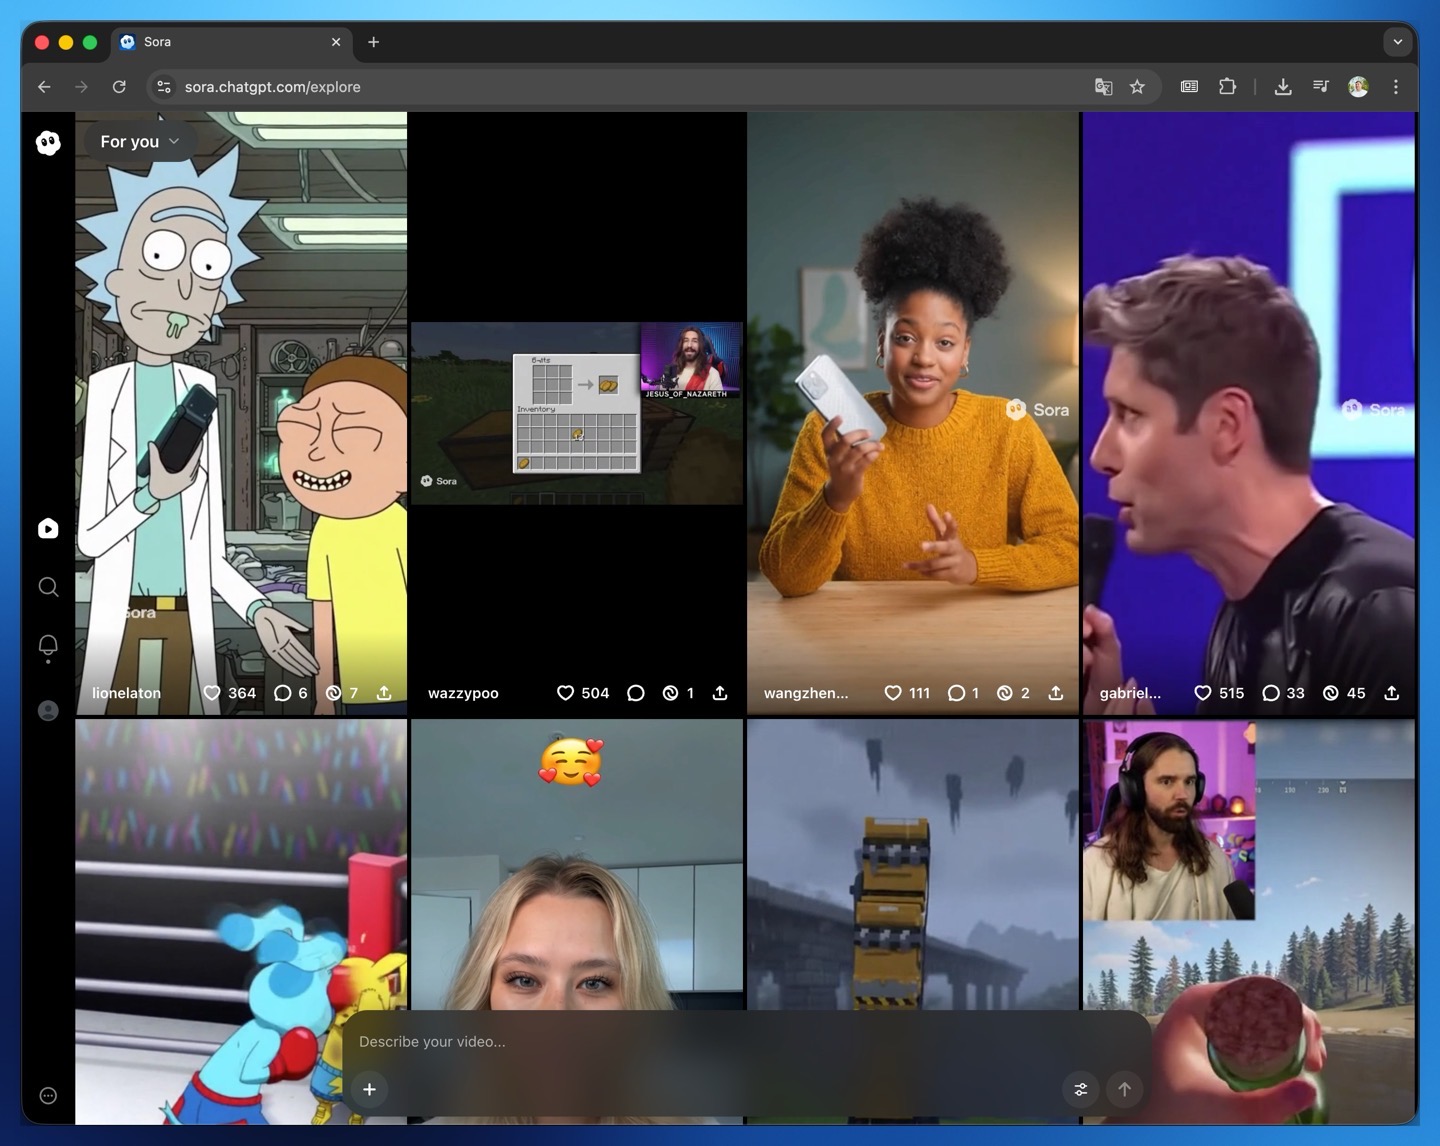This screenshot has height=1146, width=1440.
Task: Open media controls toolbar icon
Action: click(1321, 87)
